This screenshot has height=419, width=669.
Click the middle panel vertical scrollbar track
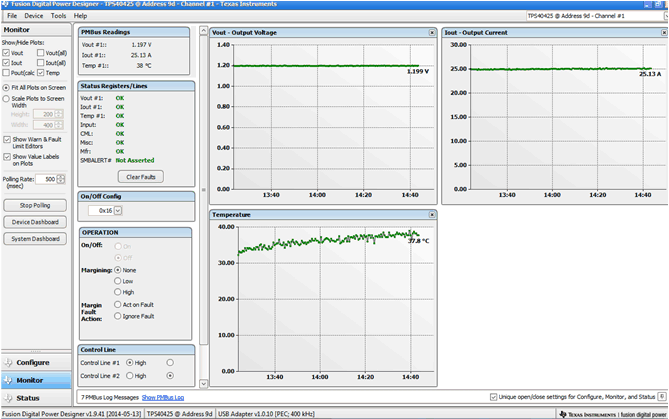[204, 207]
